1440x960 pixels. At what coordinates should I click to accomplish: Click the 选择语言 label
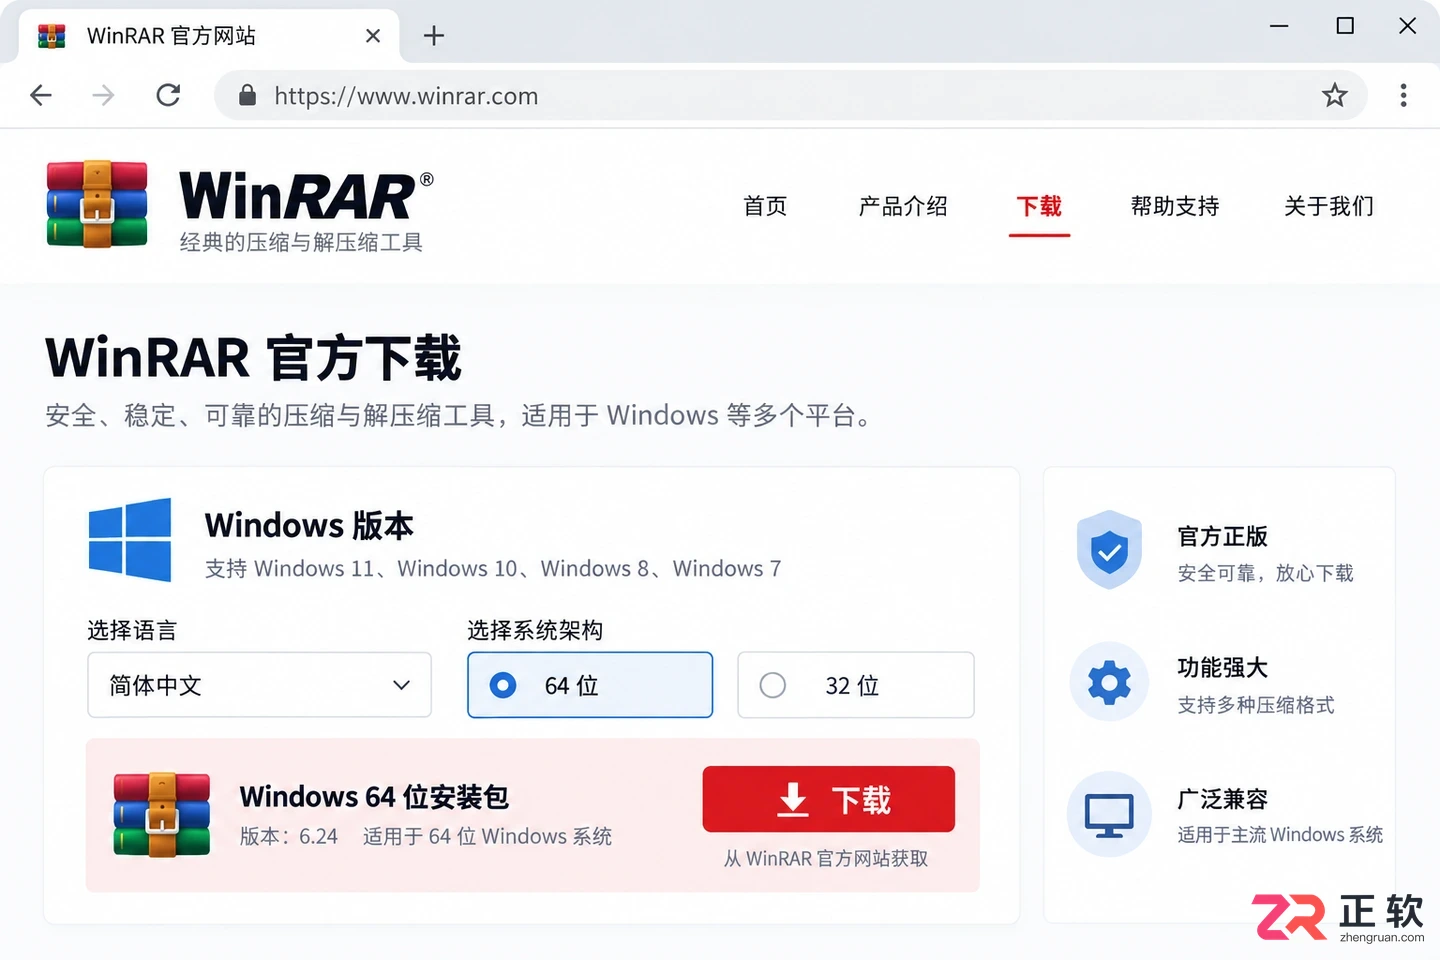point(132,630)
